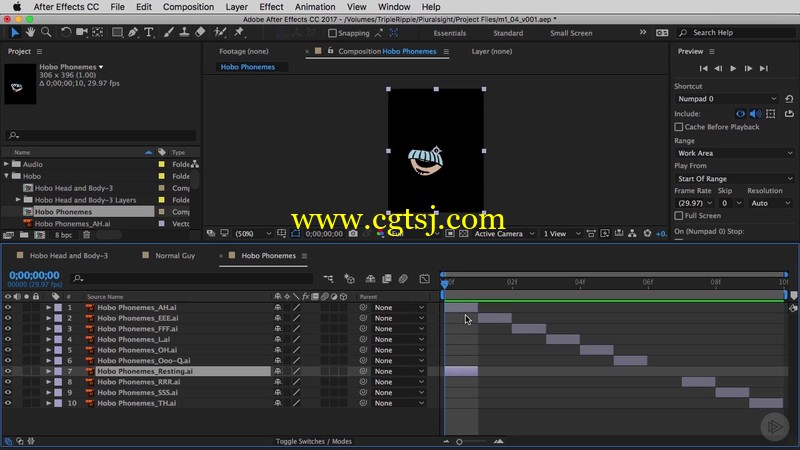Image resolution: width=800 pixels, height=450 pixels.
Task: Select the Eraser tool
Action: [x=200, y=32]
